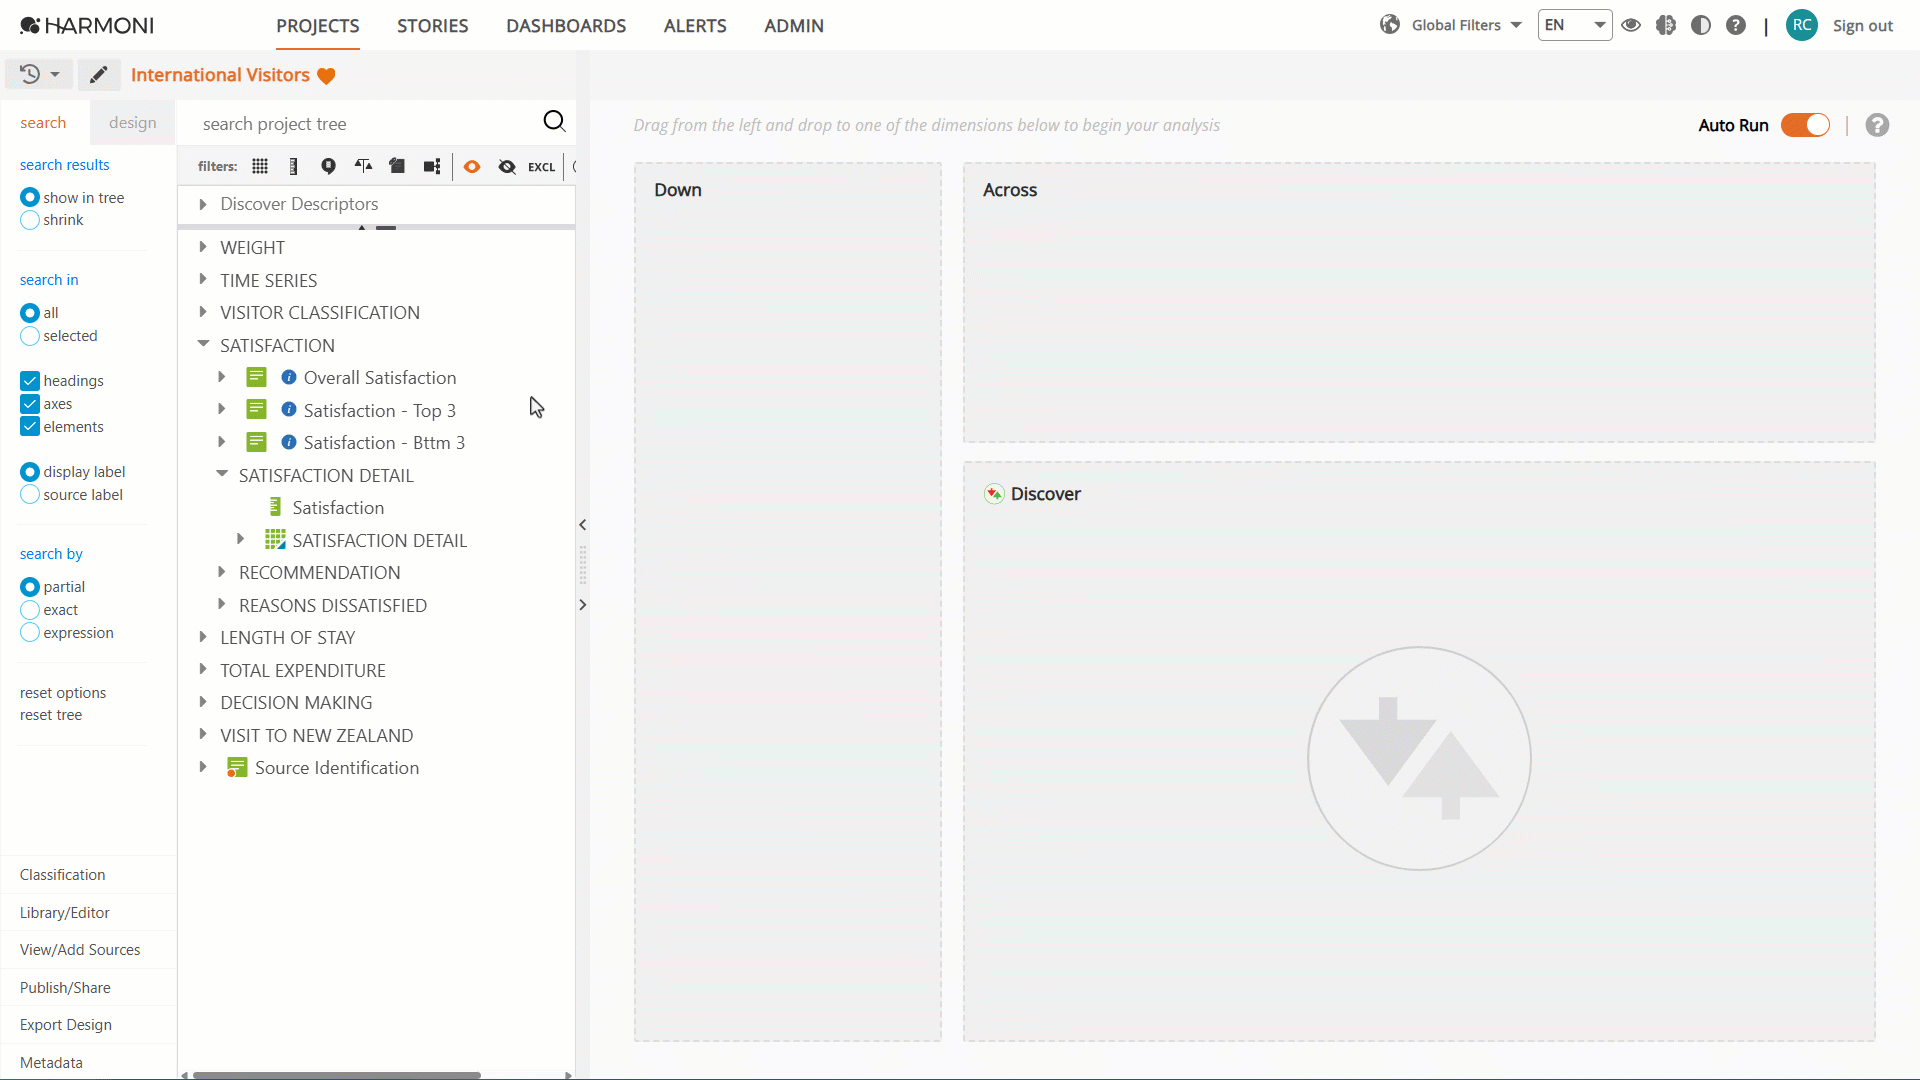Click the crossed-out eye hidden filter
The height and width of the screenshot is (1080, 1920).
tap(507, 167)
